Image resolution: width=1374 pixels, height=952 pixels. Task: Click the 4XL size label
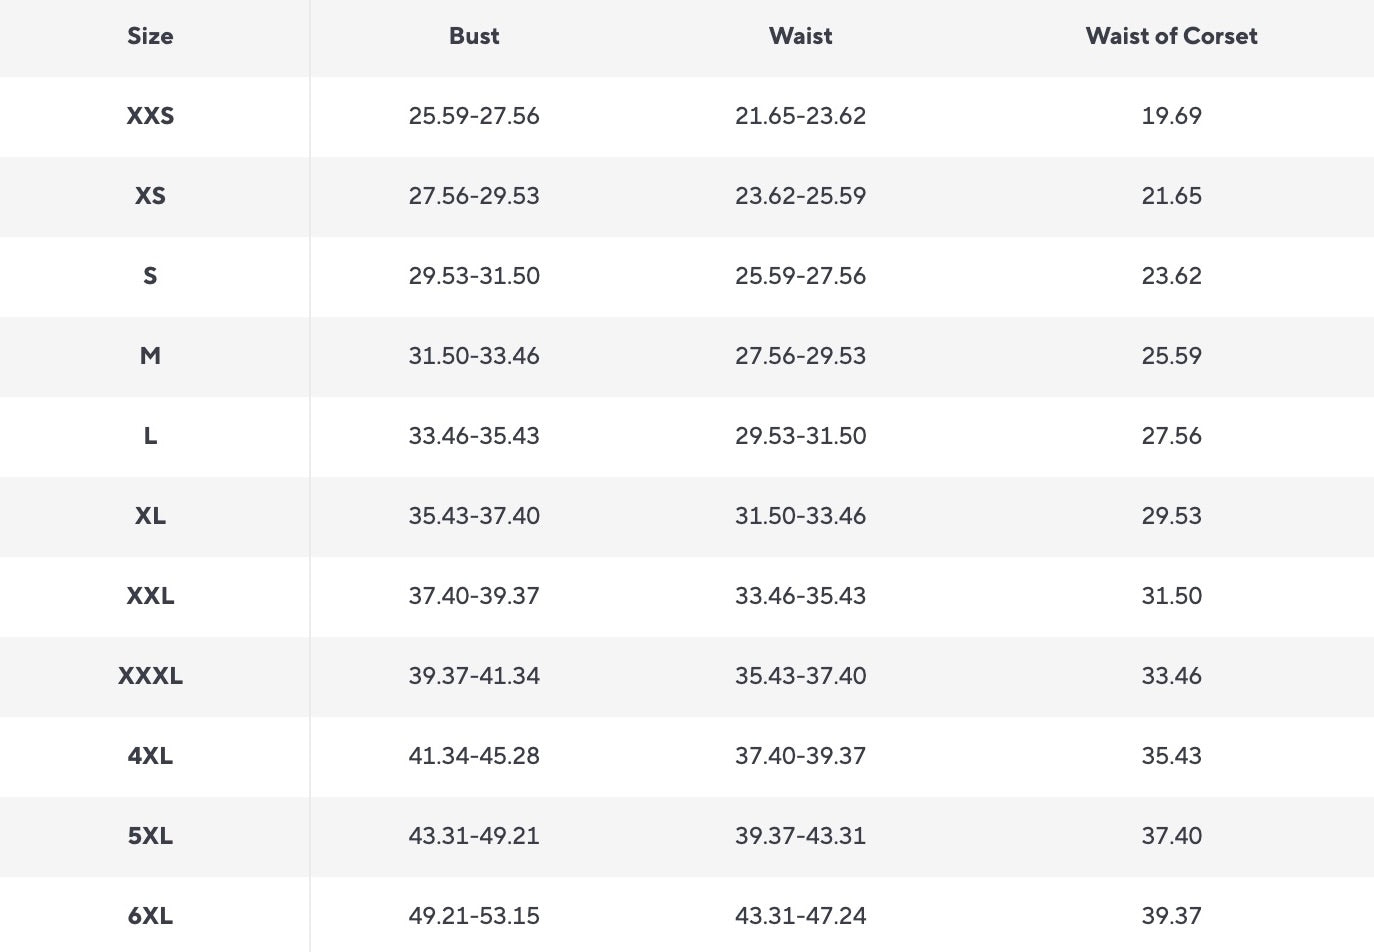(150, 756)
